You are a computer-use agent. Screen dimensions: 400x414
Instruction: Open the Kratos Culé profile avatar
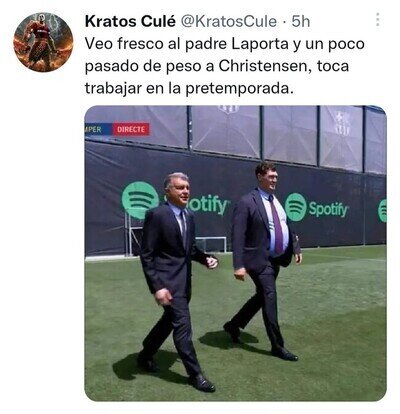(43, 42)
